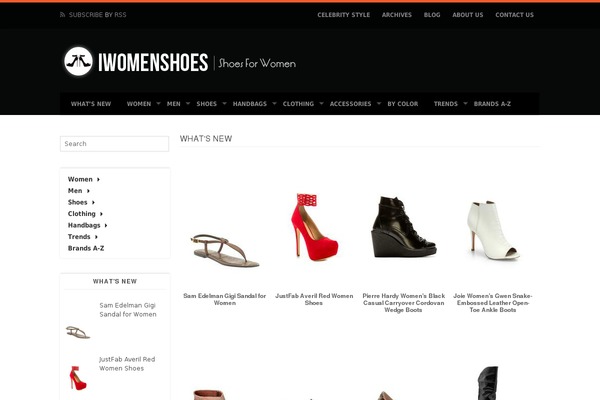Expand the sidebar Women arrow
The width and height of the screenshot is (600, 400).
tap(98, 180)
